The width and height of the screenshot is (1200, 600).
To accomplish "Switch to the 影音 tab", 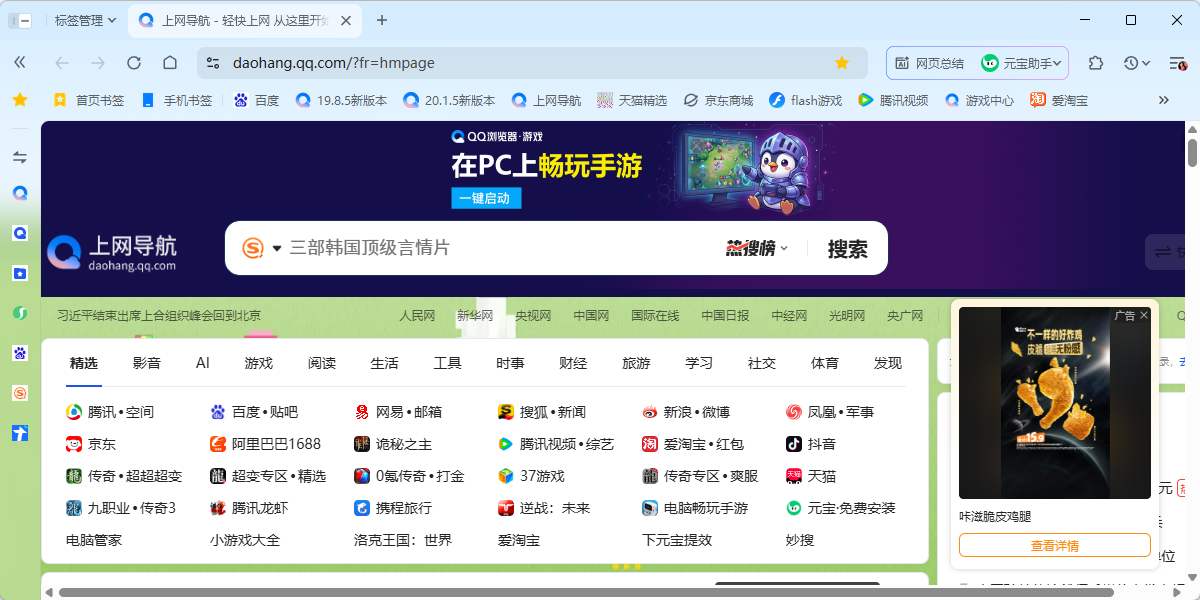I will 147,363.
